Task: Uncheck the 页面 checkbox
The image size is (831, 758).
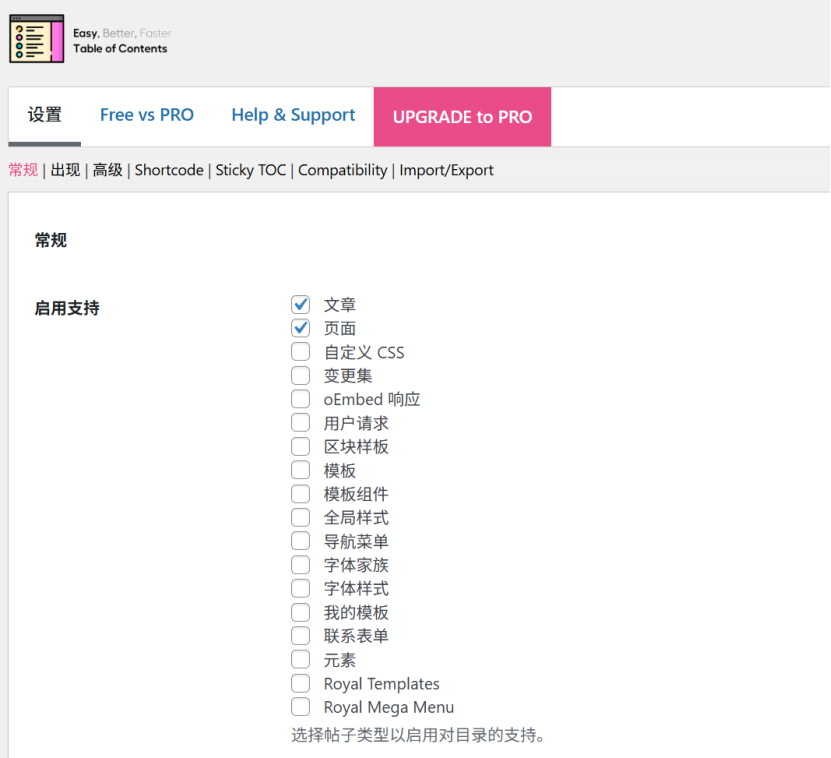Action: 300,328
